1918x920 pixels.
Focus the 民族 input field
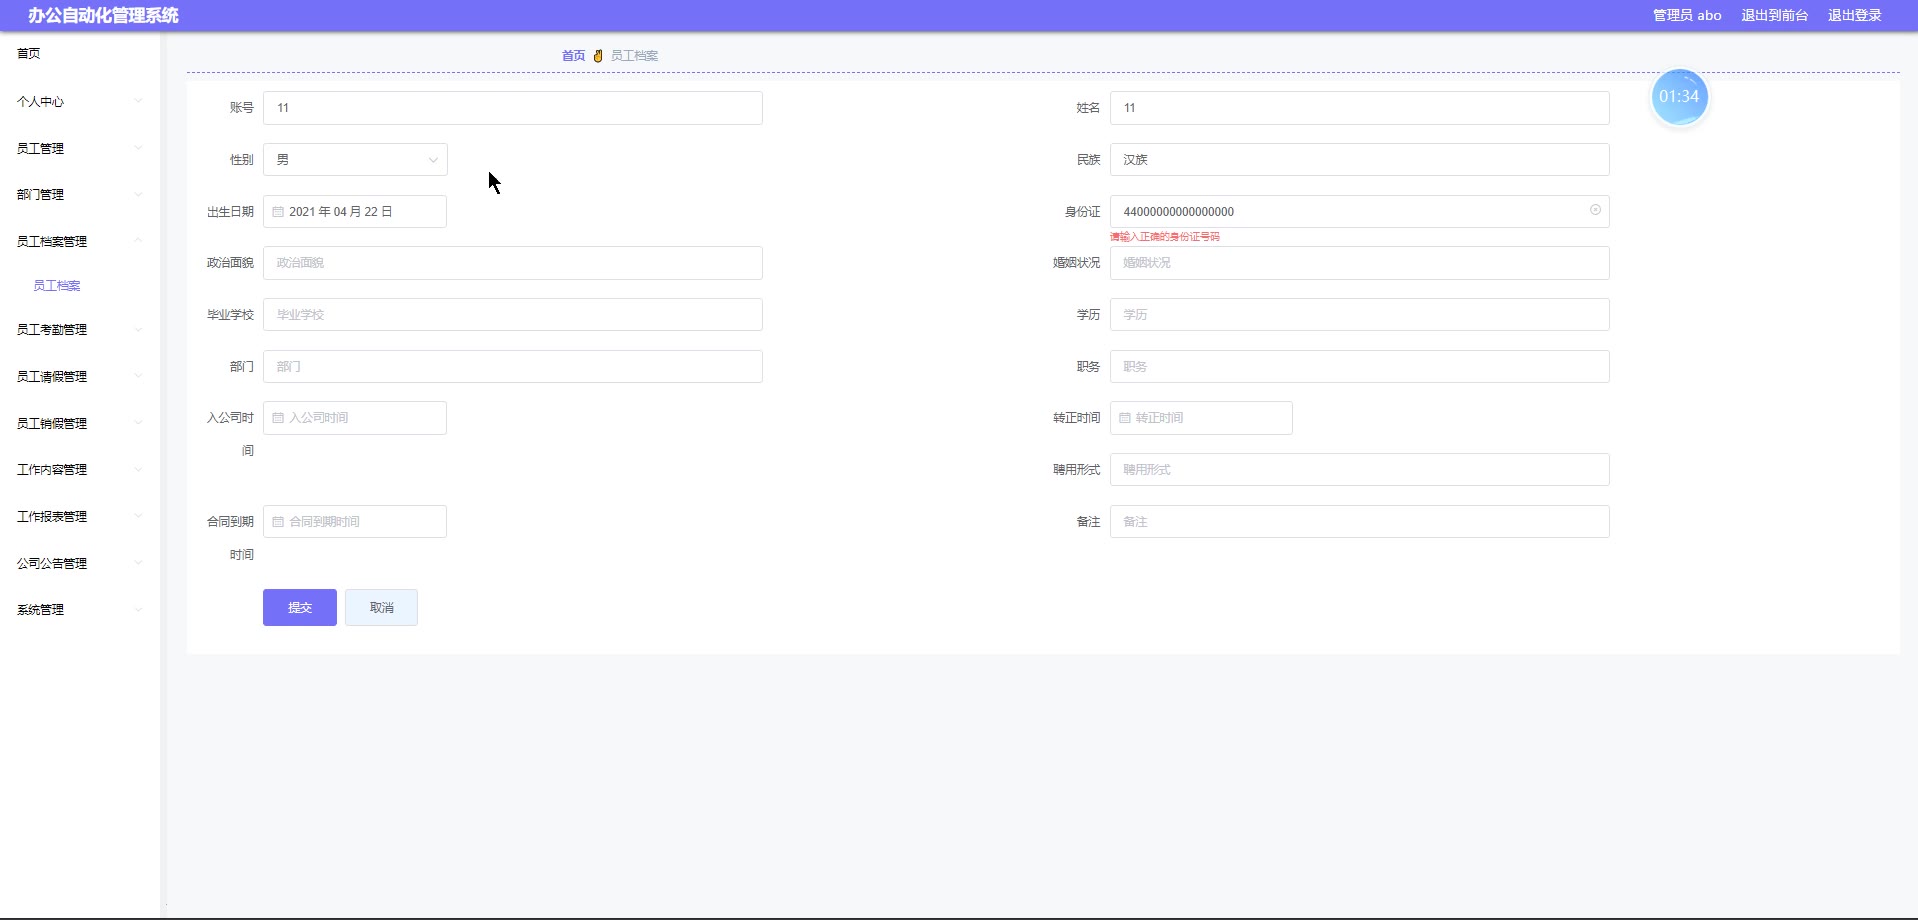(x=1360, y=160)
